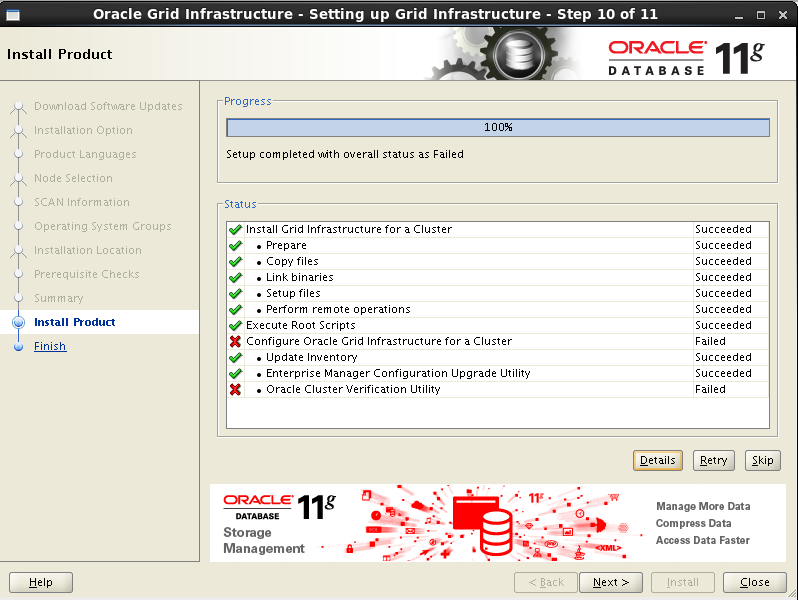Click Failed status of Oracle Cluster Verification Utility
This screenshot has width=798, height=600.
(x=710, y=389)
